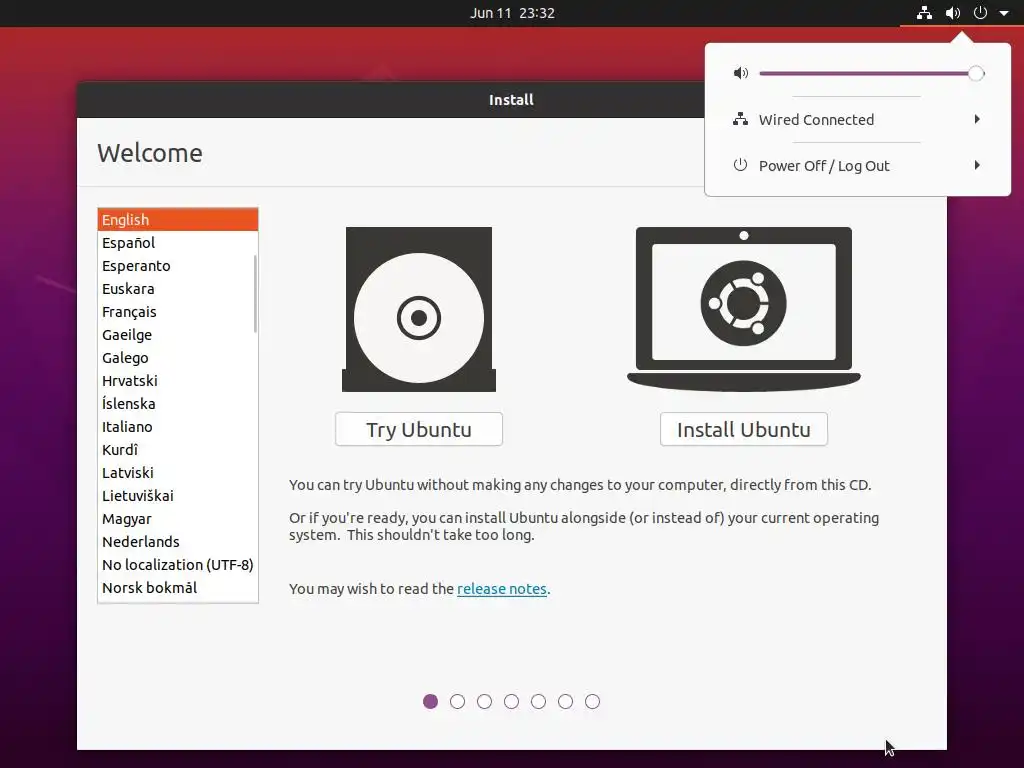The width and height of the screenshot is (1024, 768).
Task: Open Power Off / Log Out entry
Action: tap(857, 166)
